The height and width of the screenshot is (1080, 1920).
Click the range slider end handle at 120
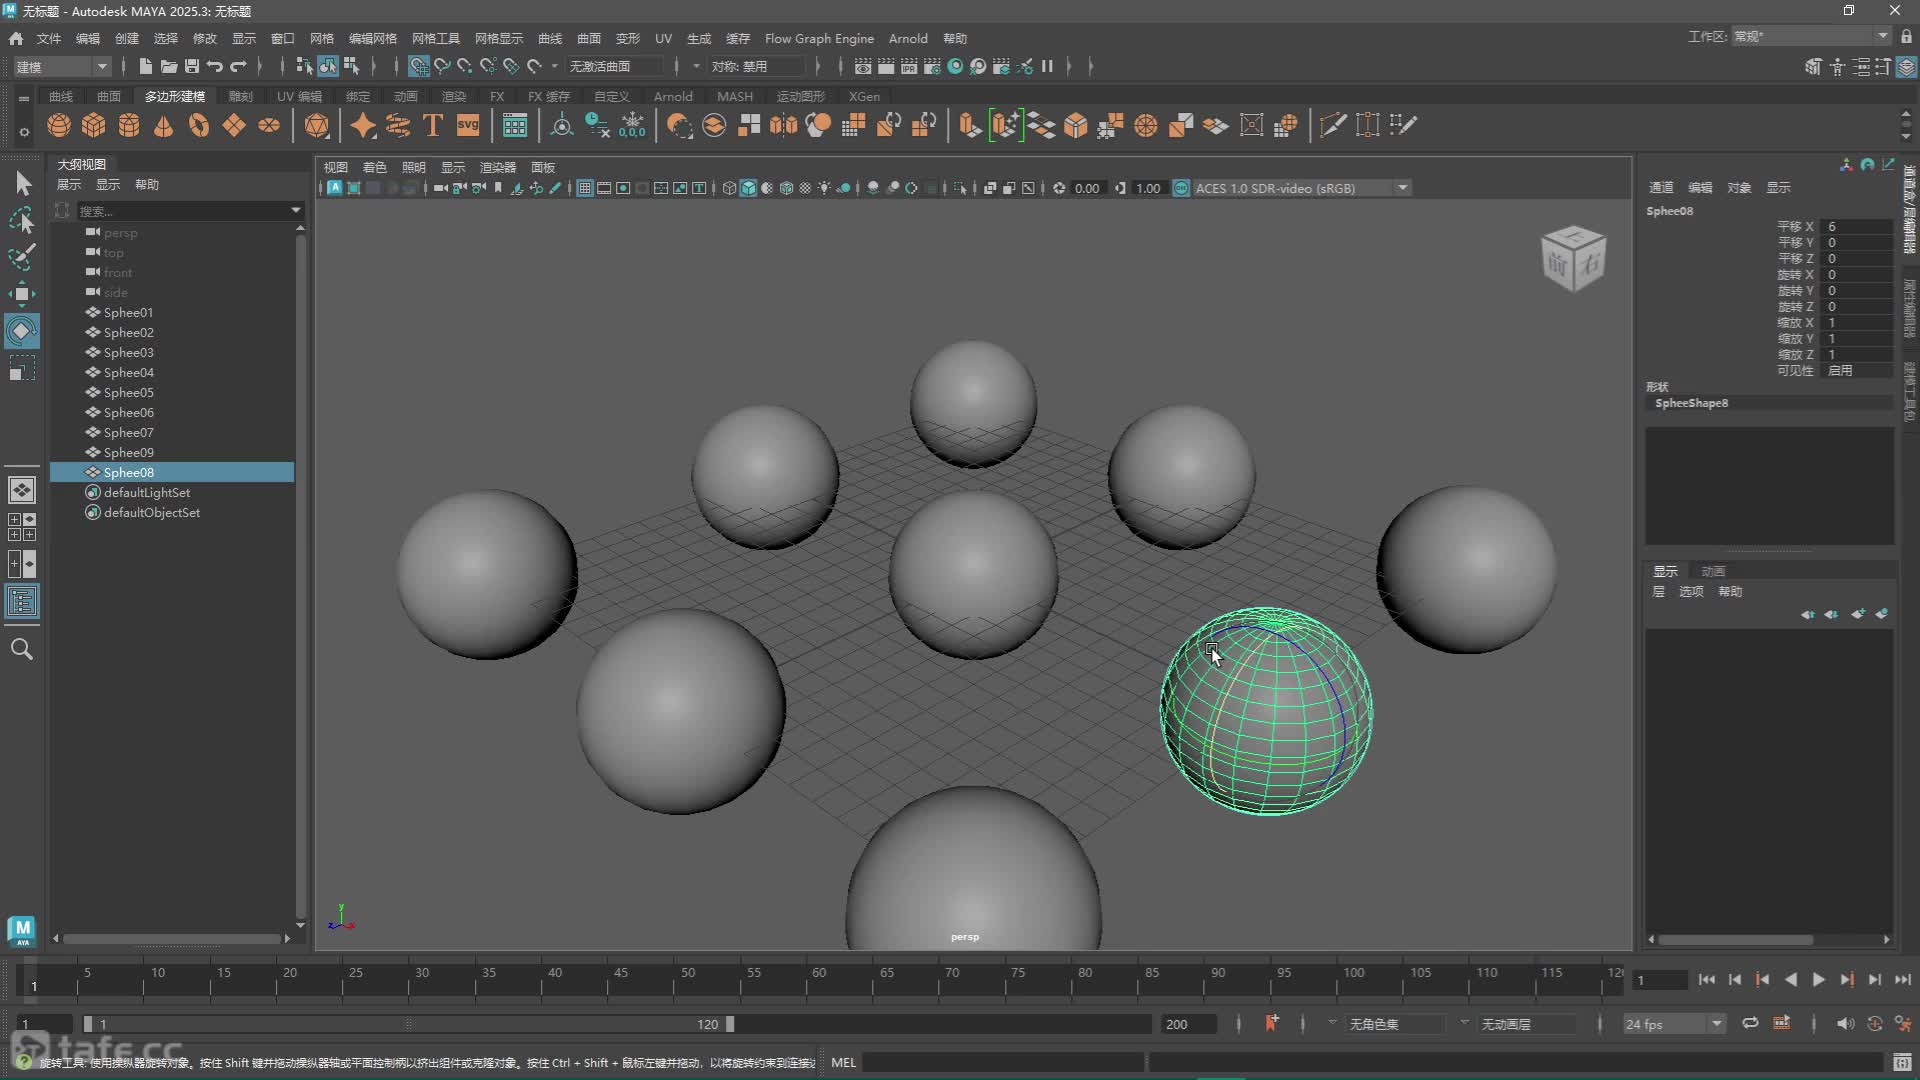[x=730, y=1024]
